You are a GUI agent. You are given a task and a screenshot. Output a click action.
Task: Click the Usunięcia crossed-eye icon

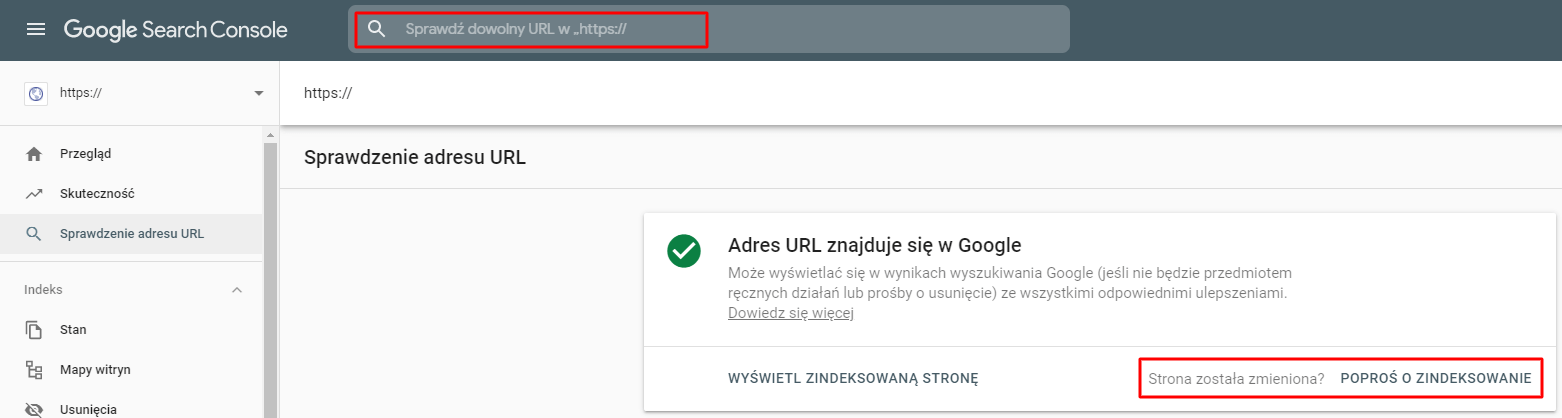34,410
